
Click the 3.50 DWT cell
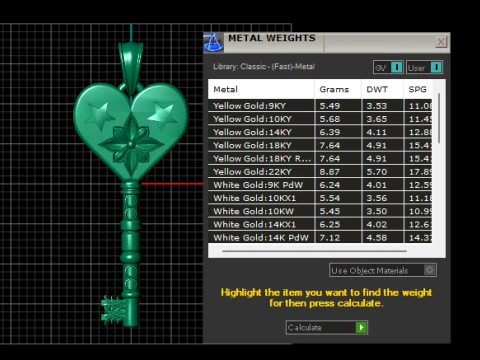point(383,211)
